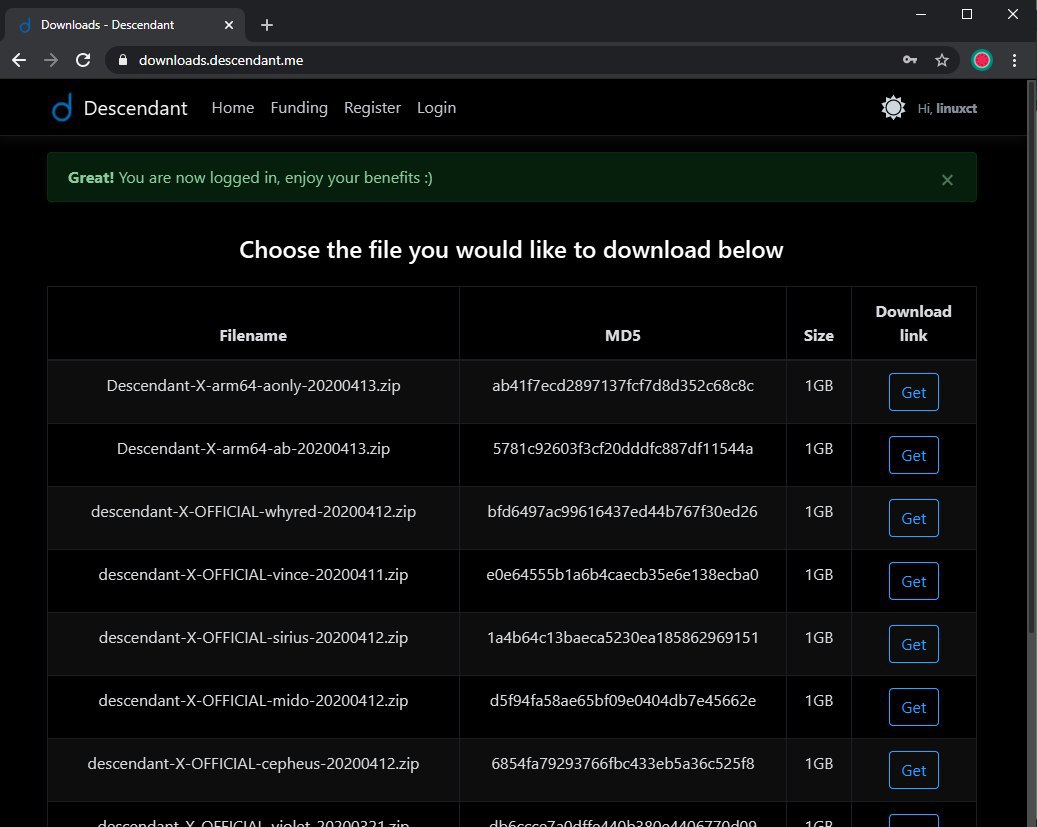Select the Downloads - Descendant tab
The height and width of the screenshot is (827, 1037).
click(x=125, y=25)
